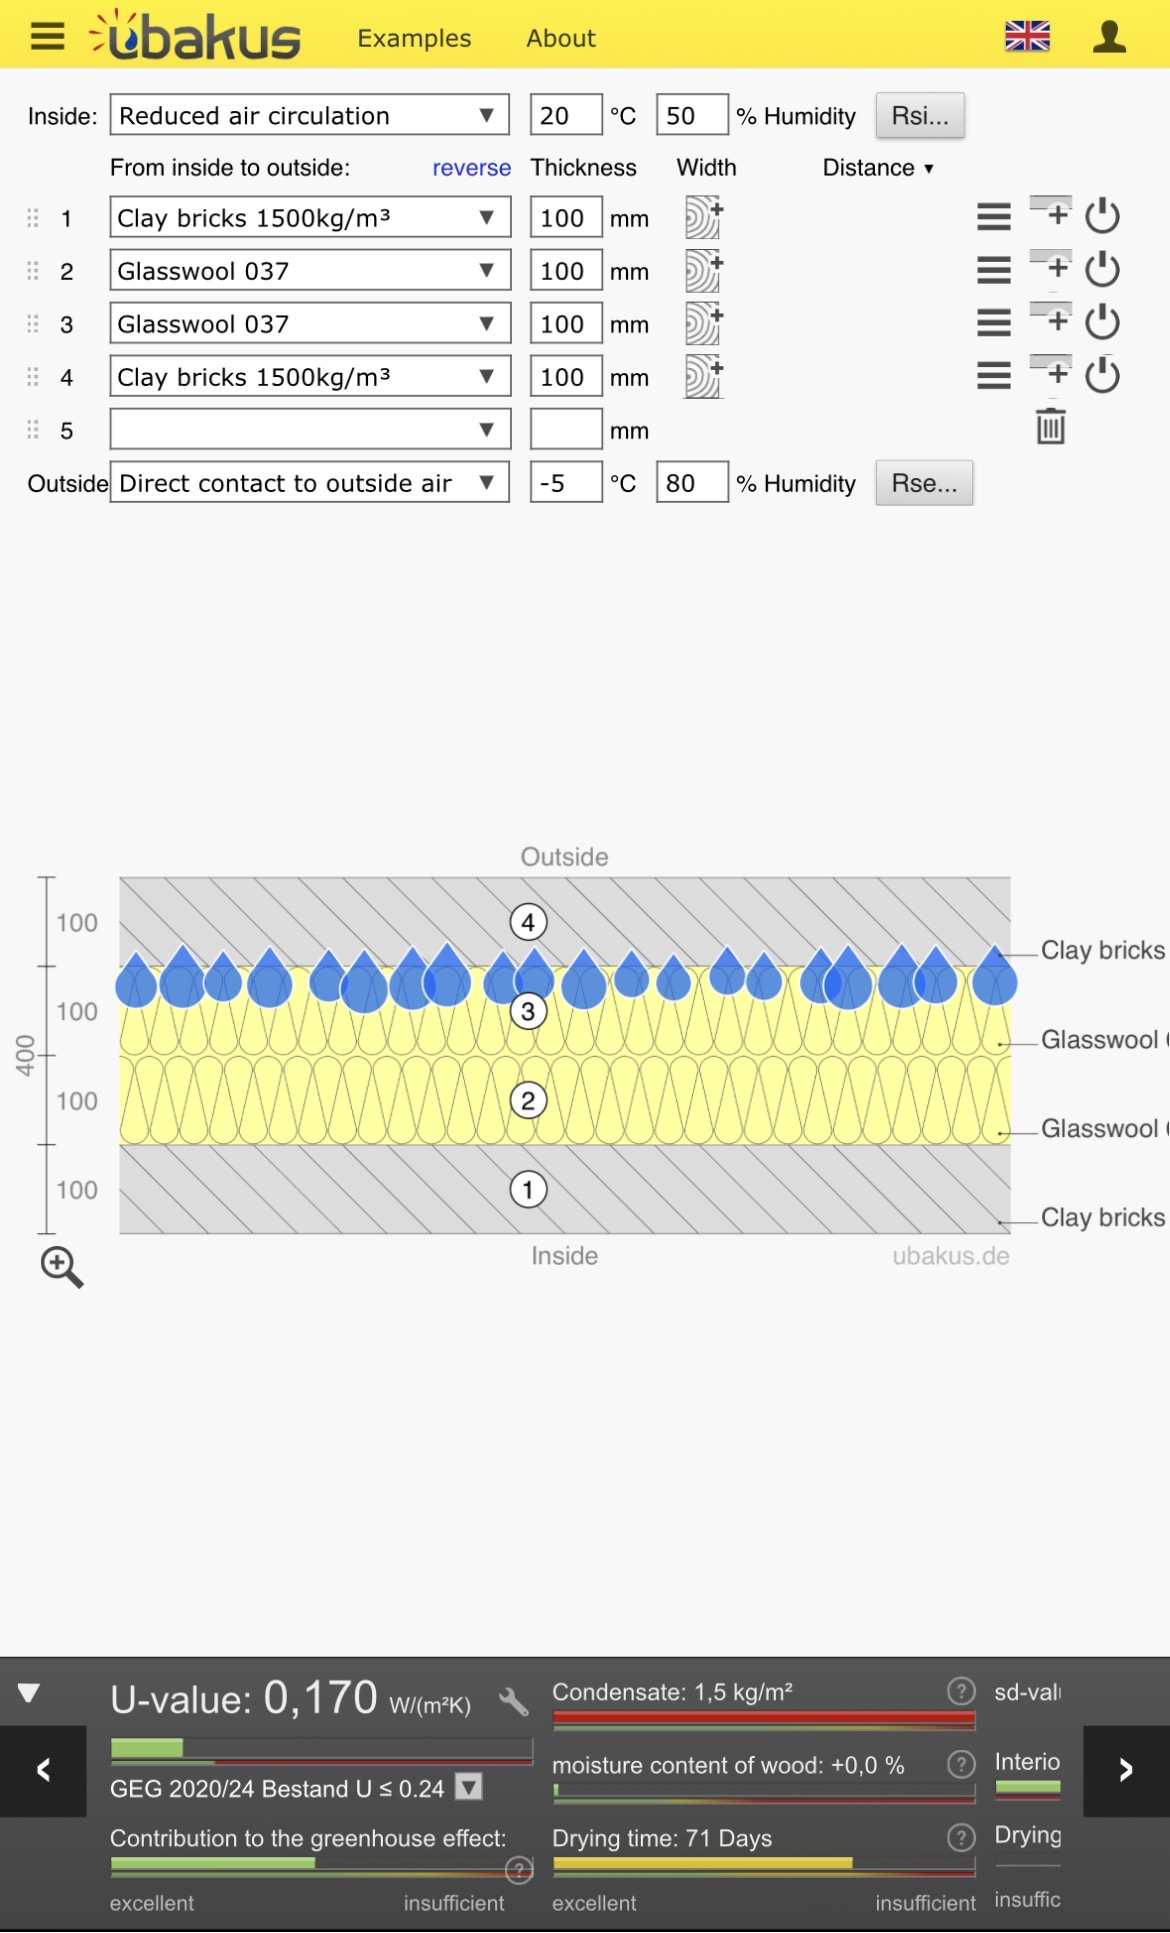Open the hamburger main menu
The width and height of the screenshot is (1170, 1933).
[47, 37]
